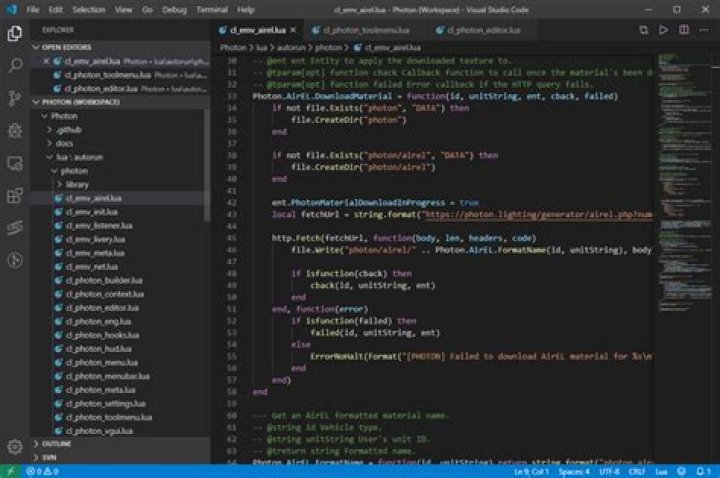Open Remote Explorer view in activity bar
Viewport: 720px width, 478px height.
(15, 163)
